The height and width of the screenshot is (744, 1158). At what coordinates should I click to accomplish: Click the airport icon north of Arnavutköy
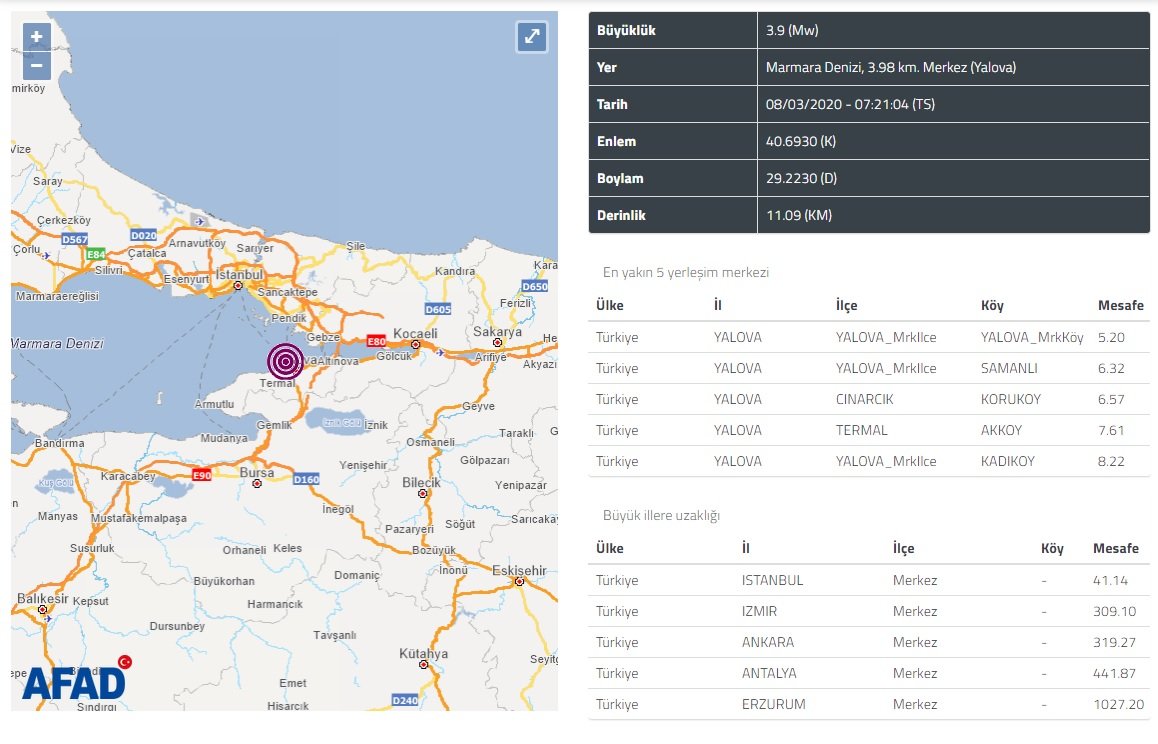pos(201,222)
